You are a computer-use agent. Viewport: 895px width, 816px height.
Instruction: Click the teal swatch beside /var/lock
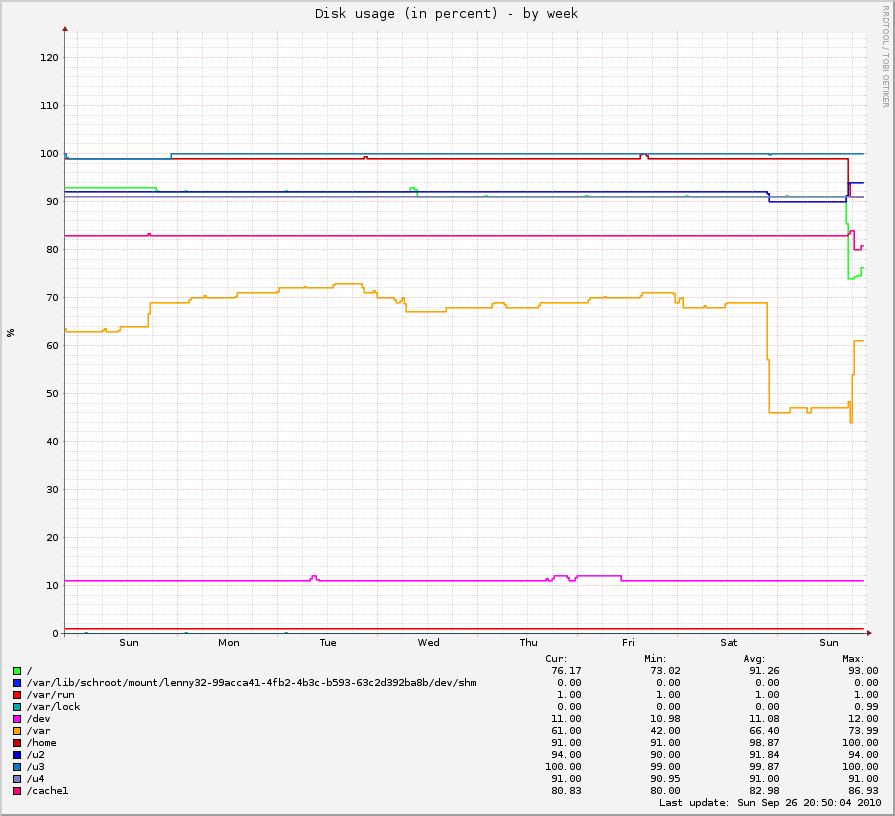click(17, 707)
